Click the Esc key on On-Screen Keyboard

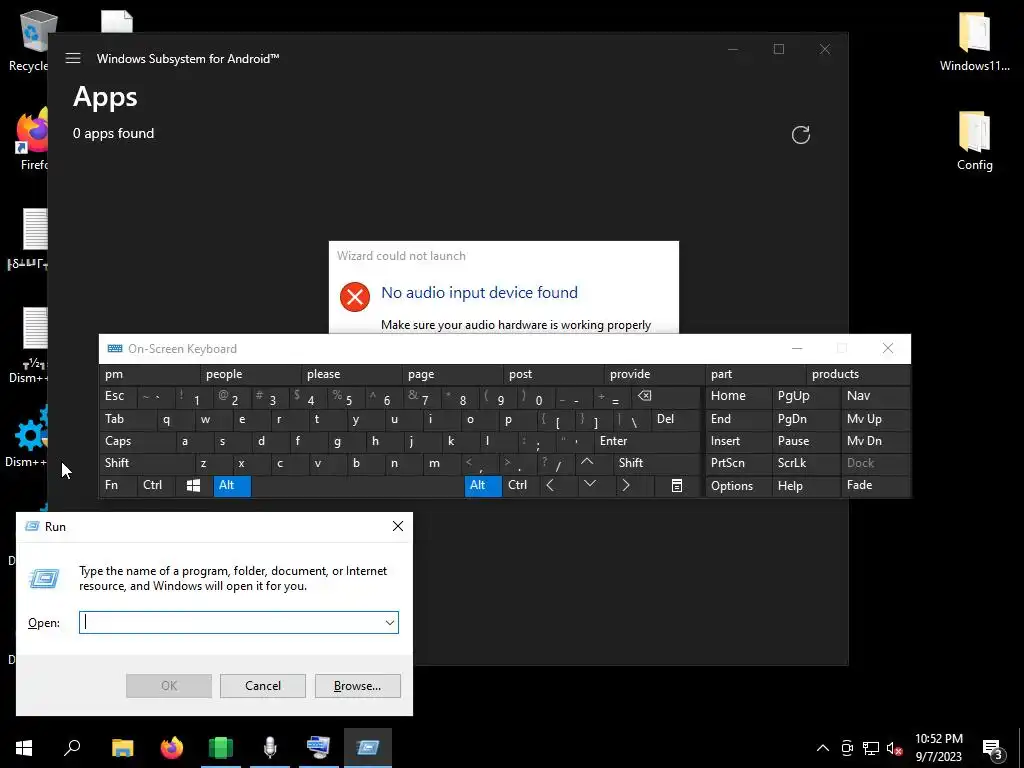(118, 396)
